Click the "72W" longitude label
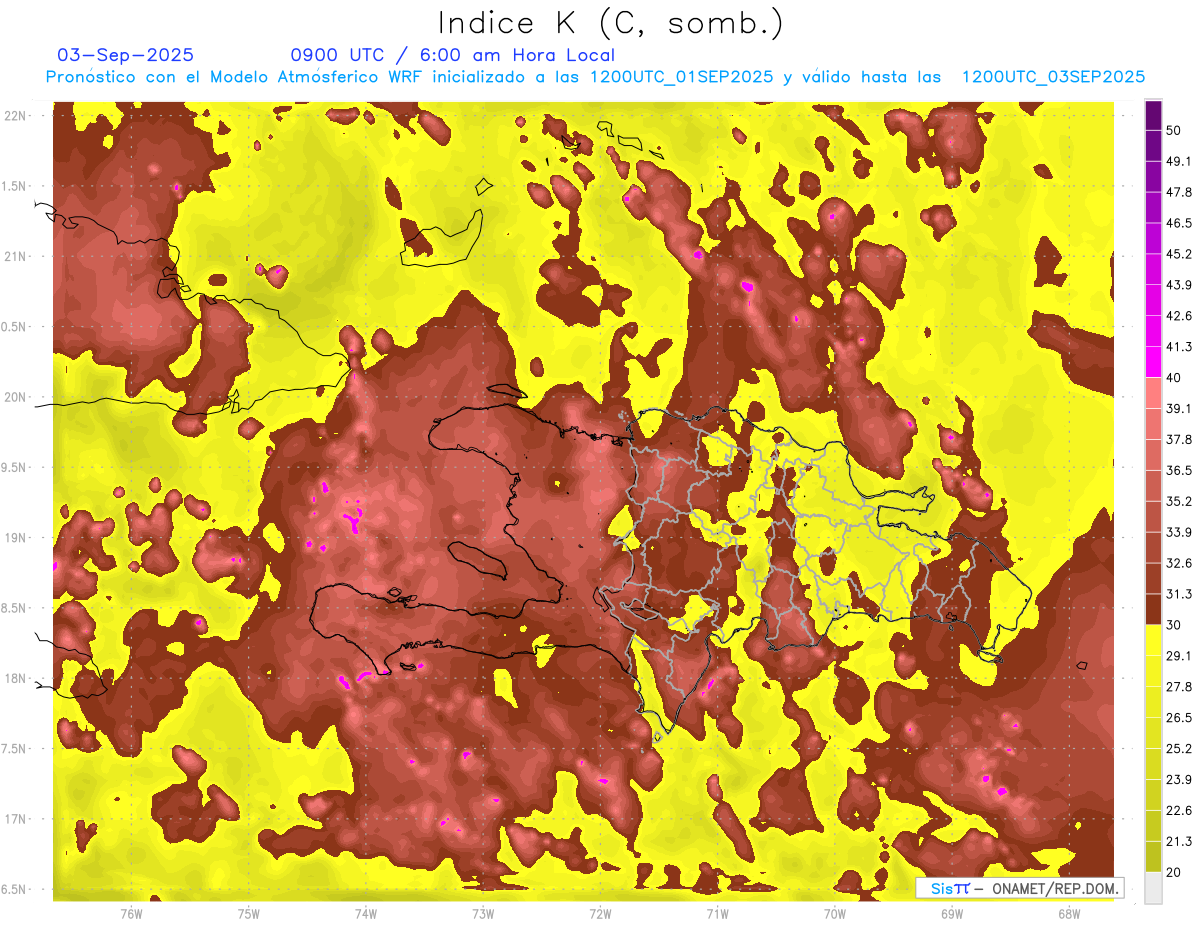1200x927 pixels. tap(600, 913)
